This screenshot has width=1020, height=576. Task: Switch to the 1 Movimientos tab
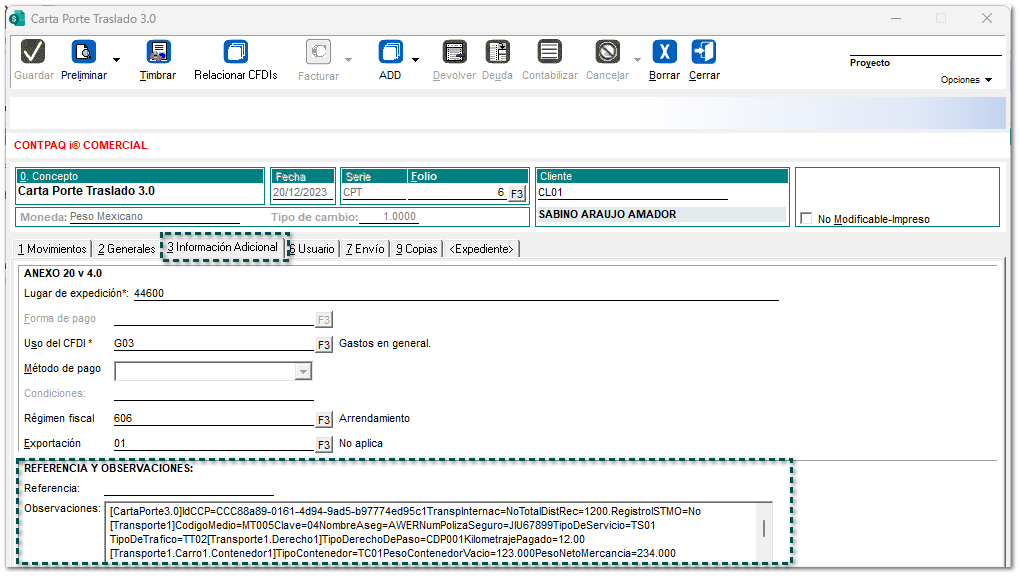click(x=52, y=249)
